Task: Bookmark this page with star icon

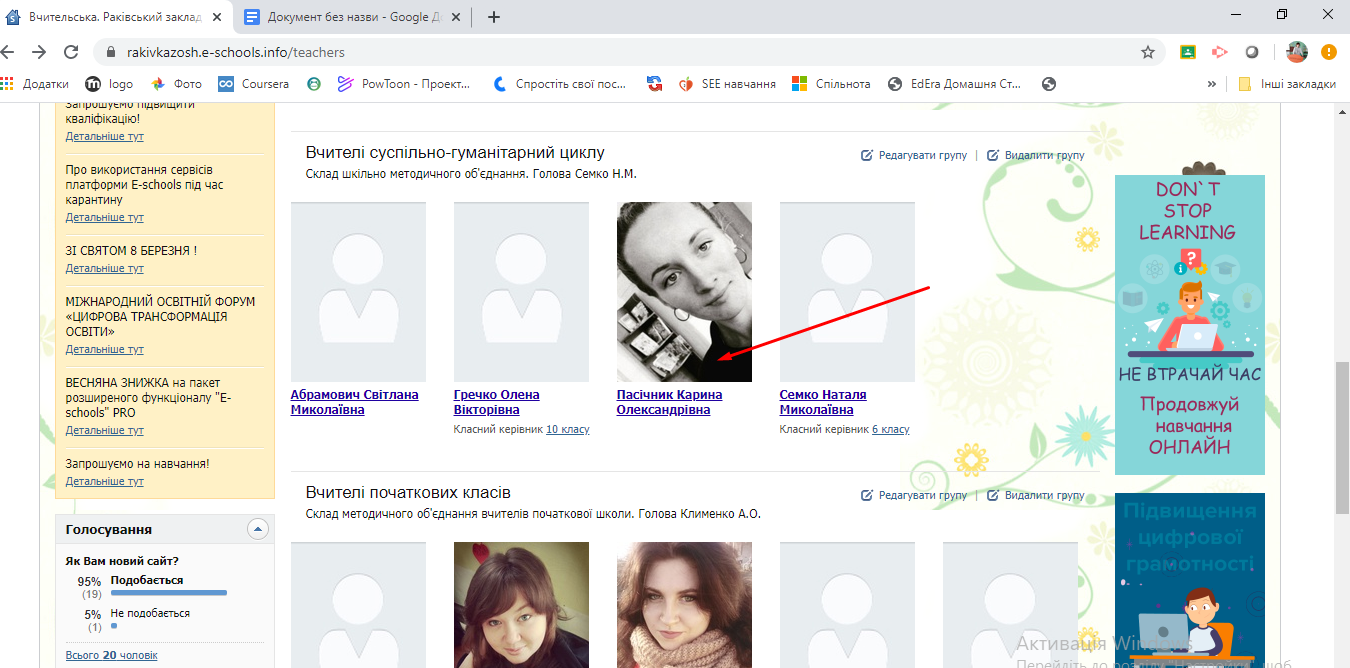Action: pos(1147,52)
